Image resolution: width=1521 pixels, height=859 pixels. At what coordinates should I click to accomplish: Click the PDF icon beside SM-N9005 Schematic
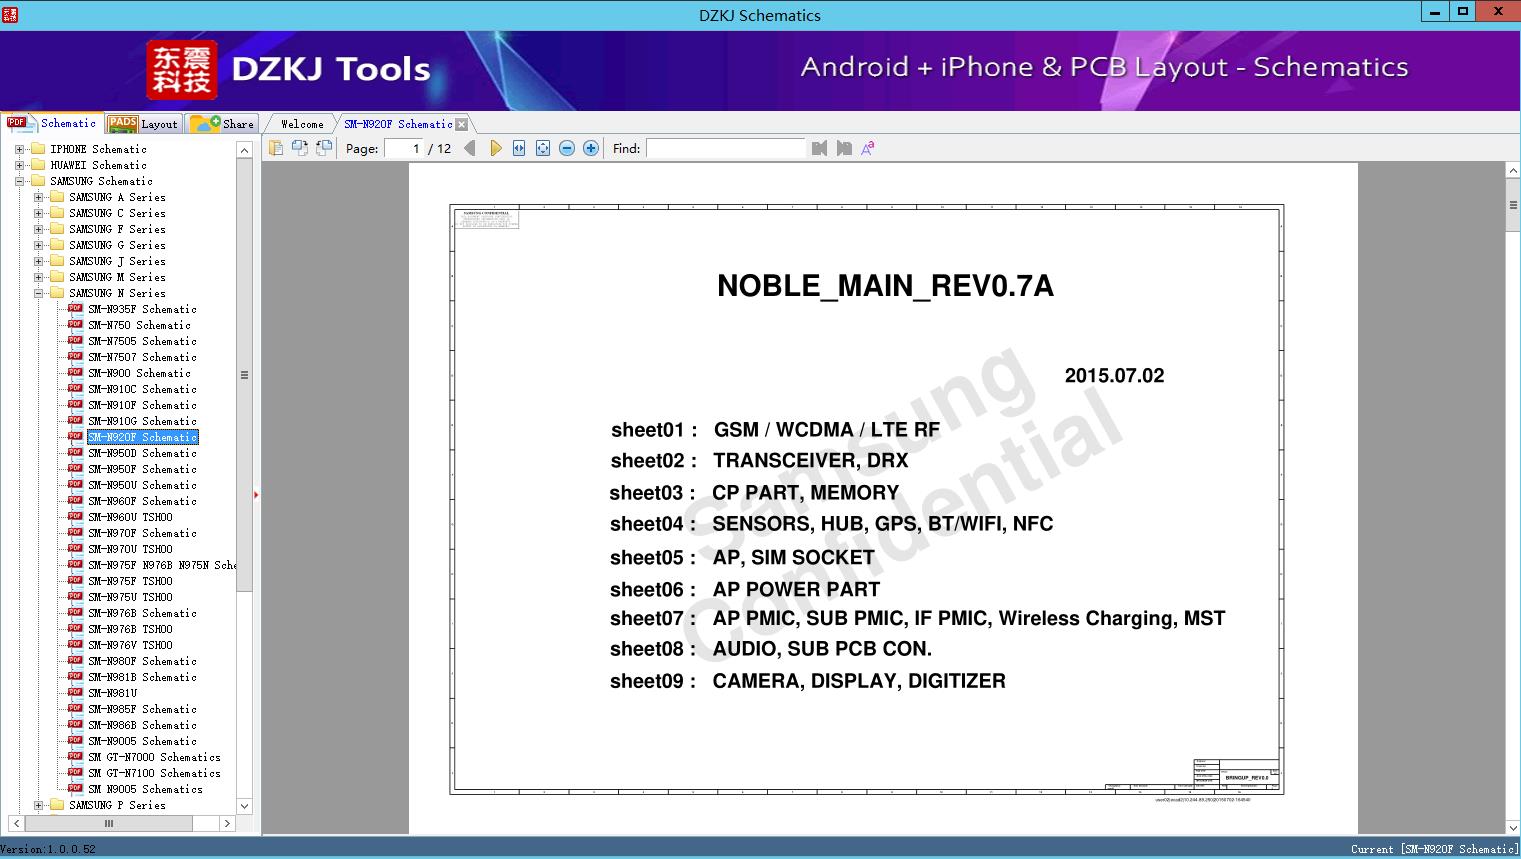75,740
